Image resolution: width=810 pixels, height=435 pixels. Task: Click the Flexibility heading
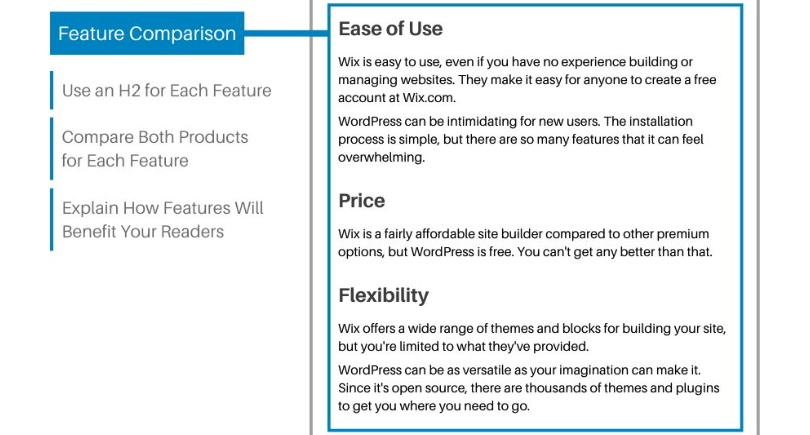pyautogui.click(x=384, y=295)
